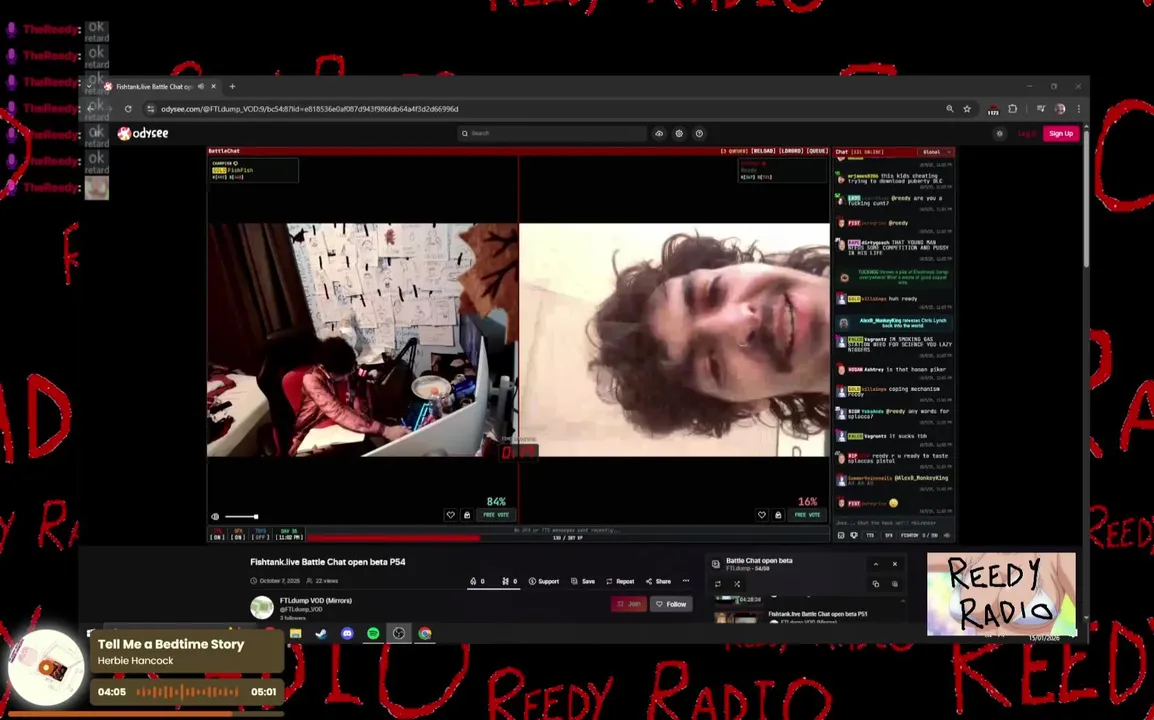
Task: Mute the player volume speaker icon
Action: tap(215, 517)
